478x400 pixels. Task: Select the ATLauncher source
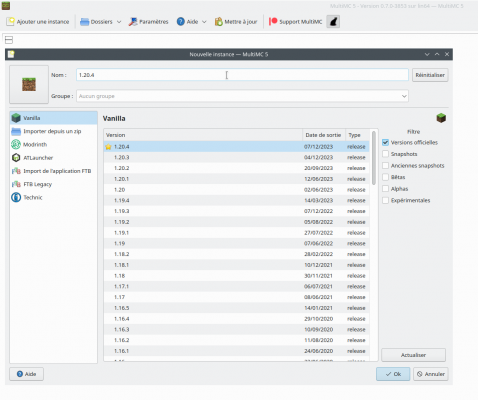(53, 158)
